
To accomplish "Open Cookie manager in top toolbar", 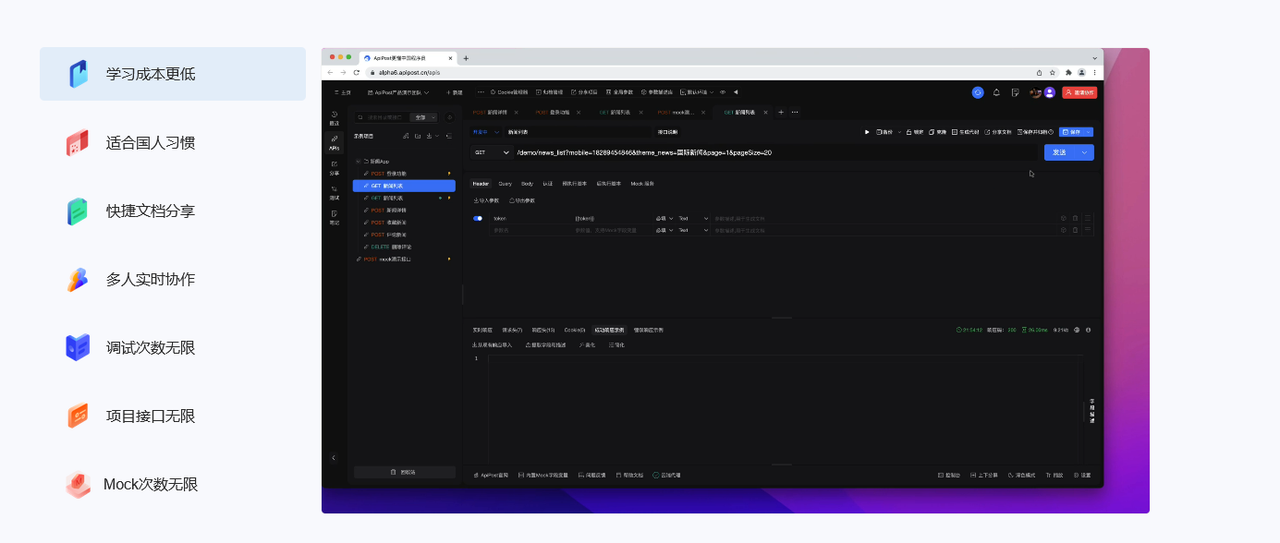I will click(x=509, y=92).
